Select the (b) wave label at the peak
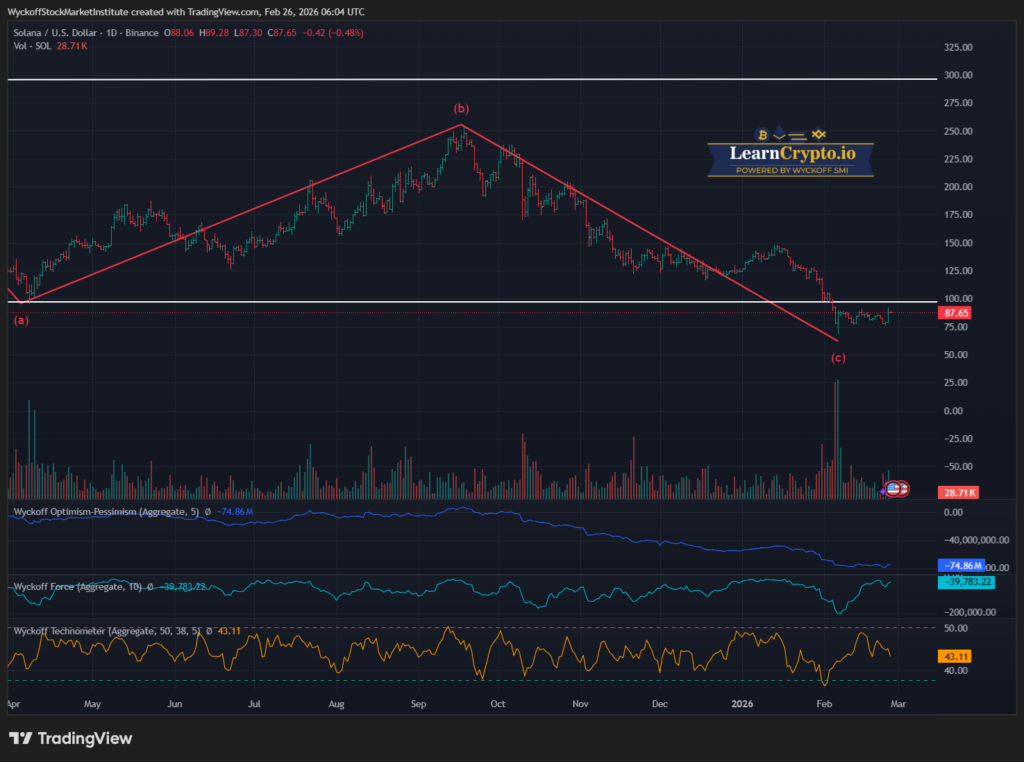Viewport: 1024px width, 762px height. point(461,108)
